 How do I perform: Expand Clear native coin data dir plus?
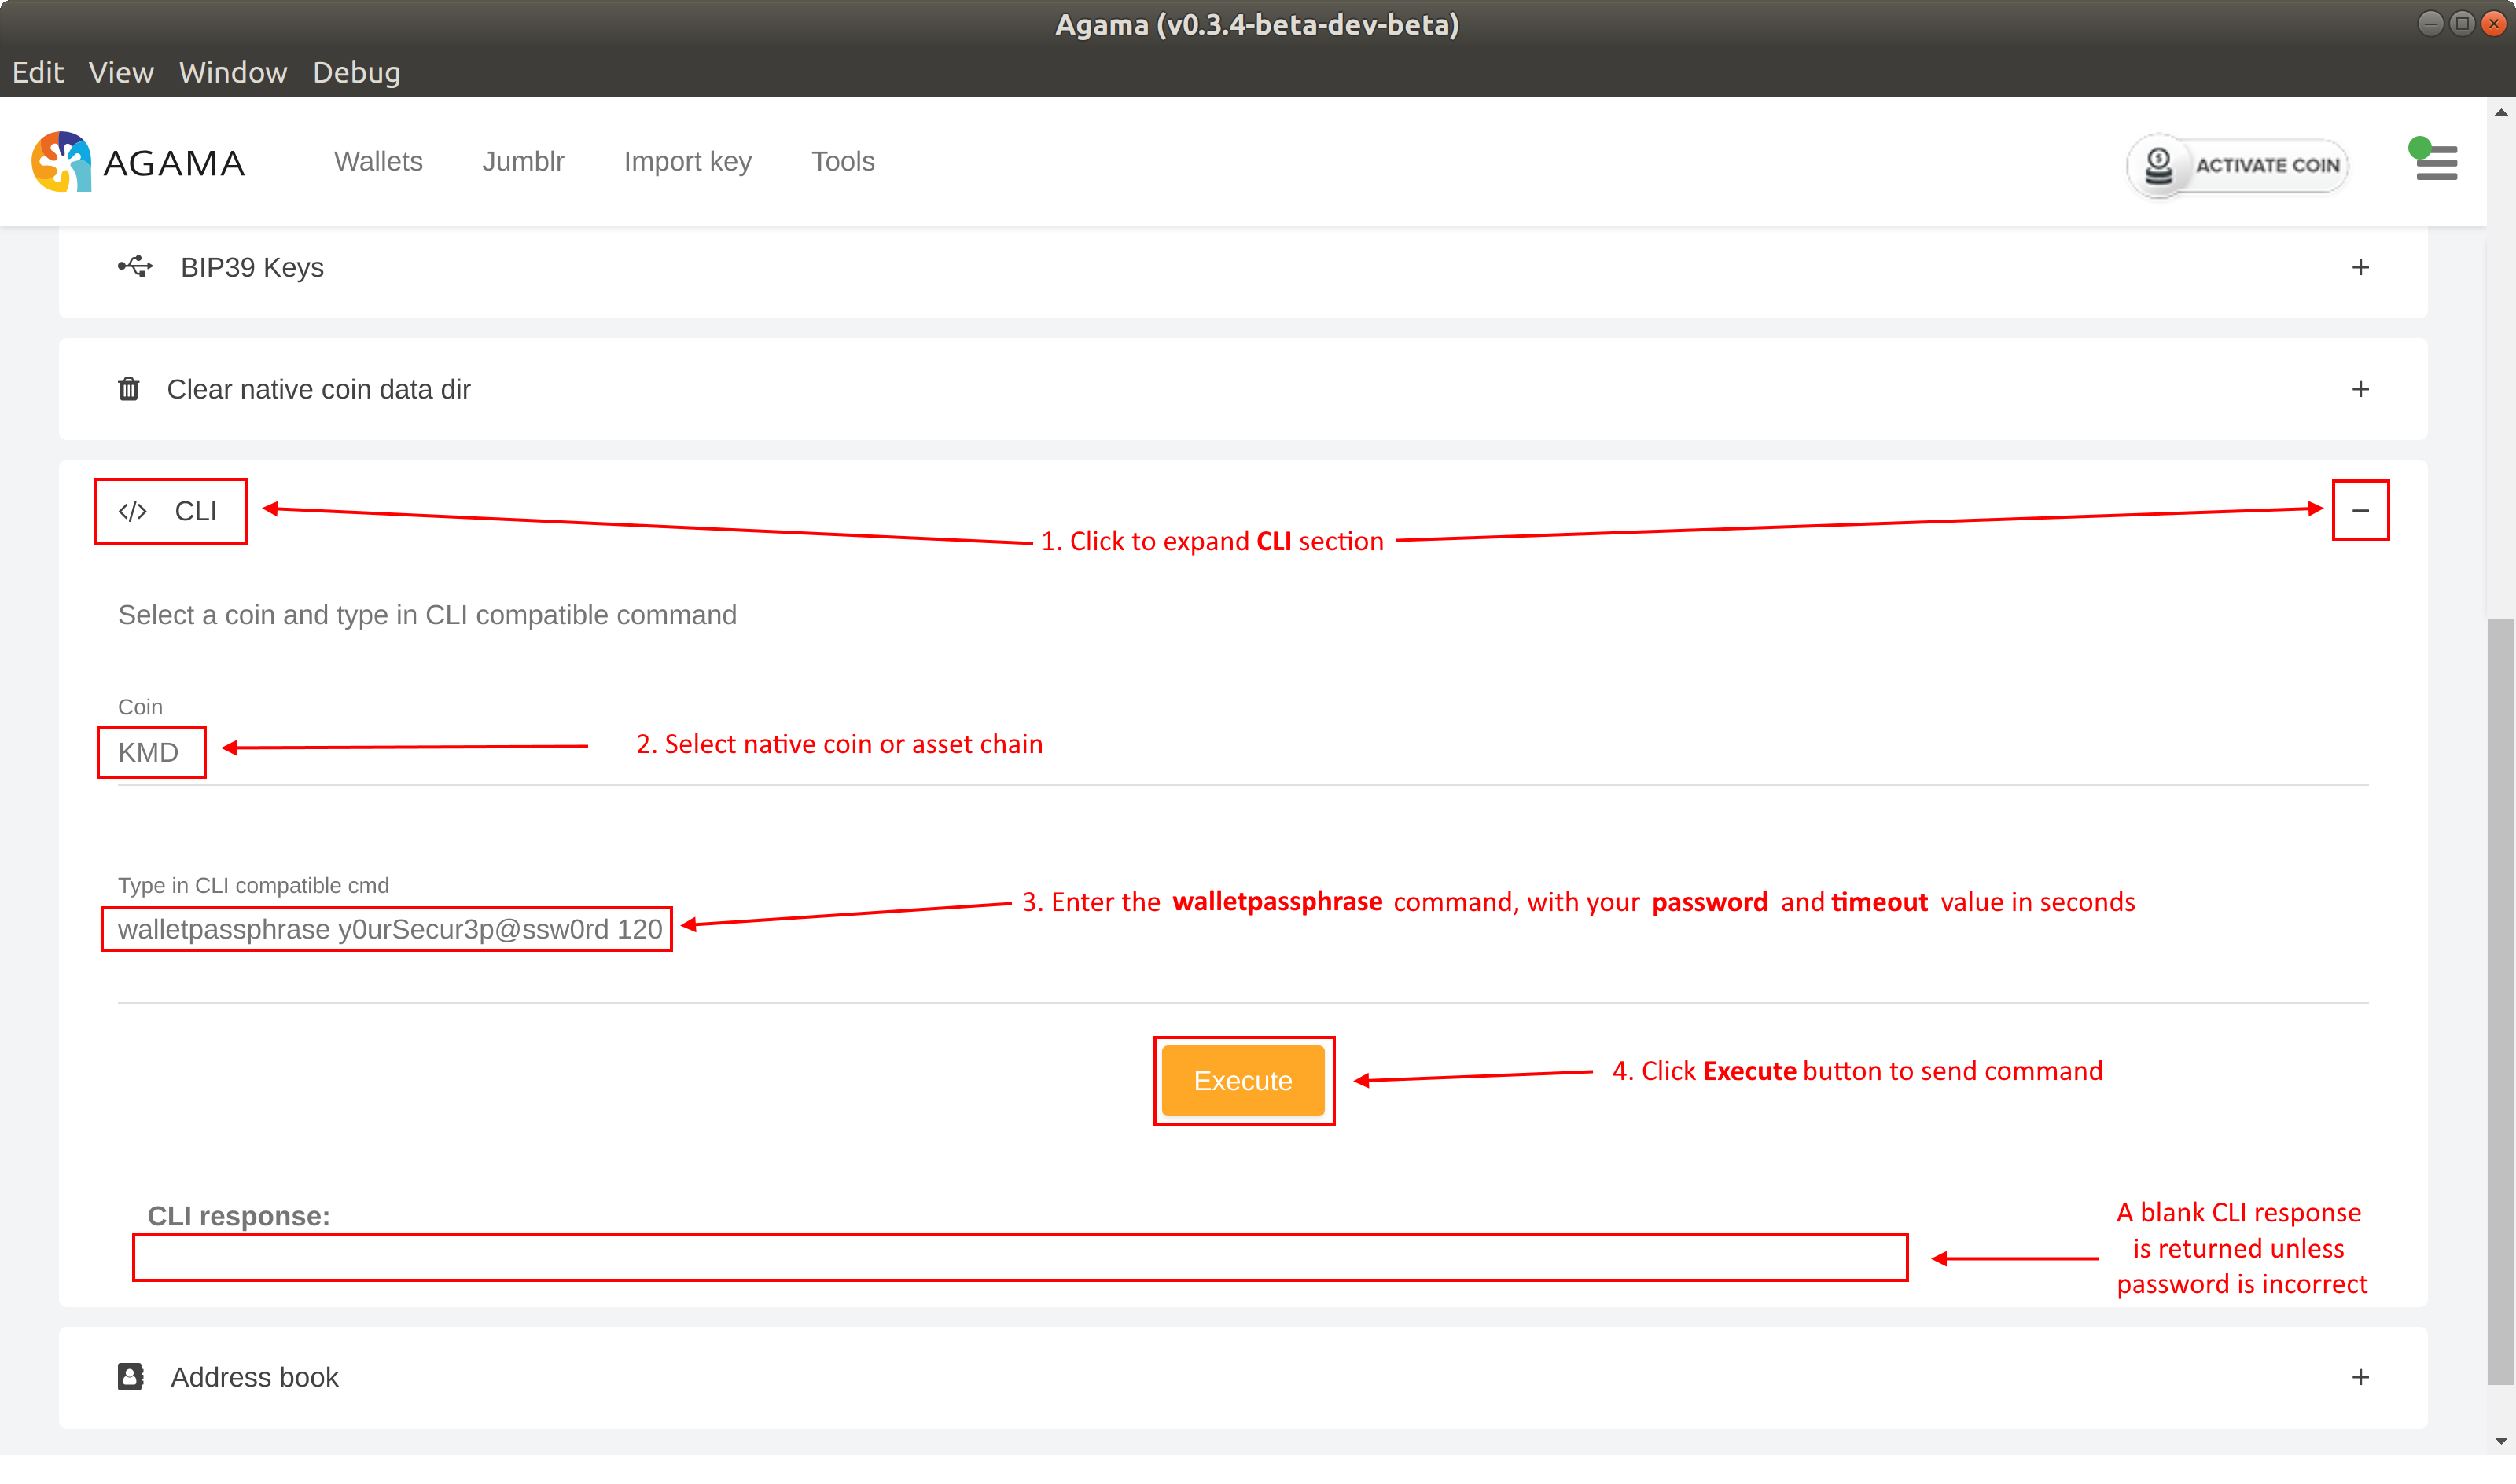2360,388
